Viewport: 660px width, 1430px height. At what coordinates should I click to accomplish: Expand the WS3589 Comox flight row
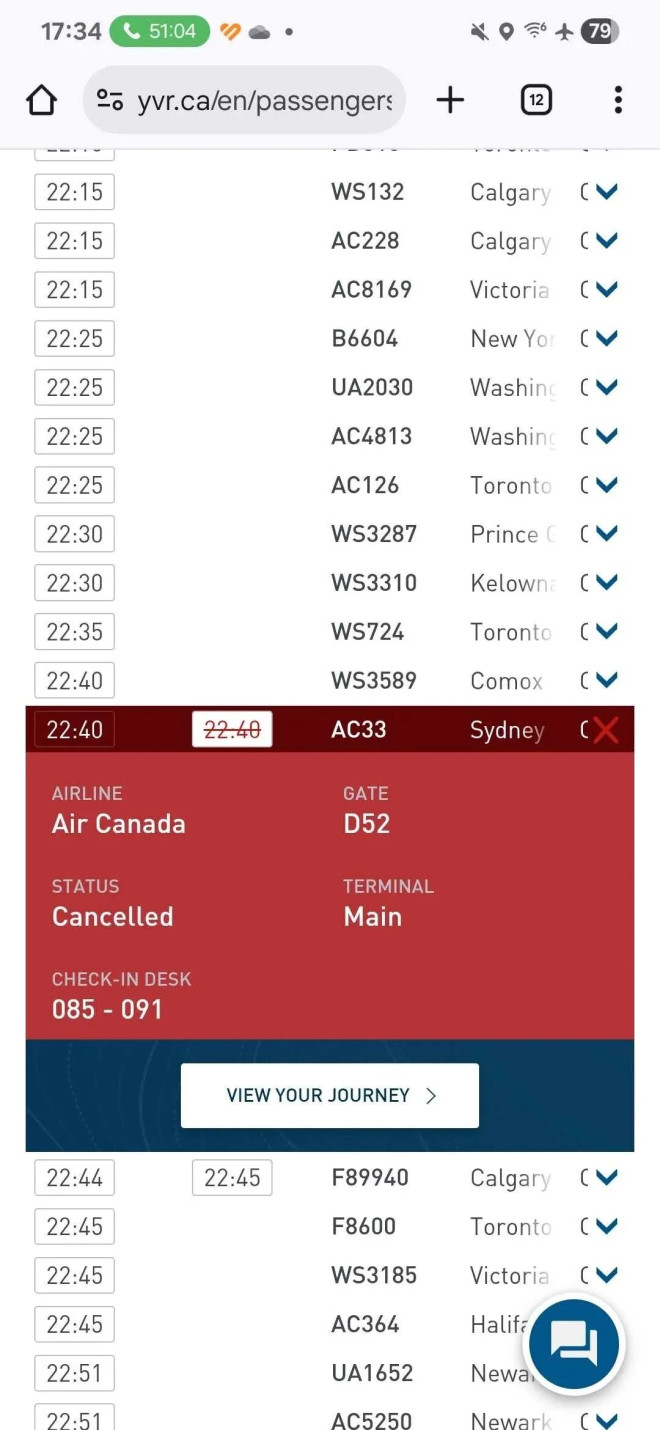coord(606,681)
